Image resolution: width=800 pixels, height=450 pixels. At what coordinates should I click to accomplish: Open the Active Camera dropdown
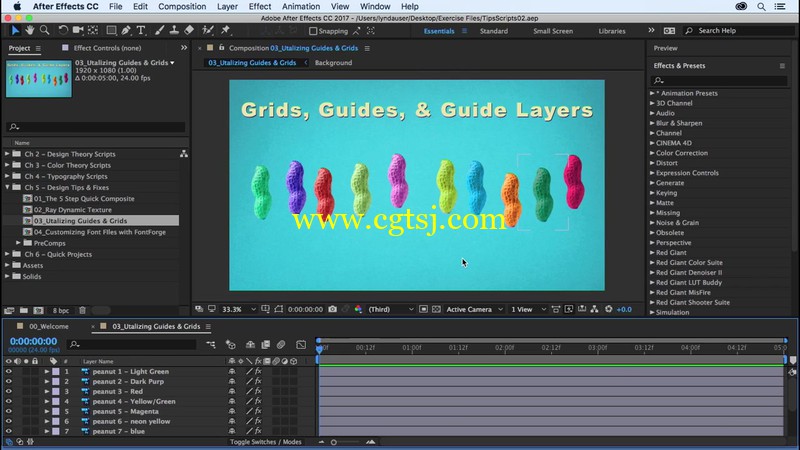(474, 309)
